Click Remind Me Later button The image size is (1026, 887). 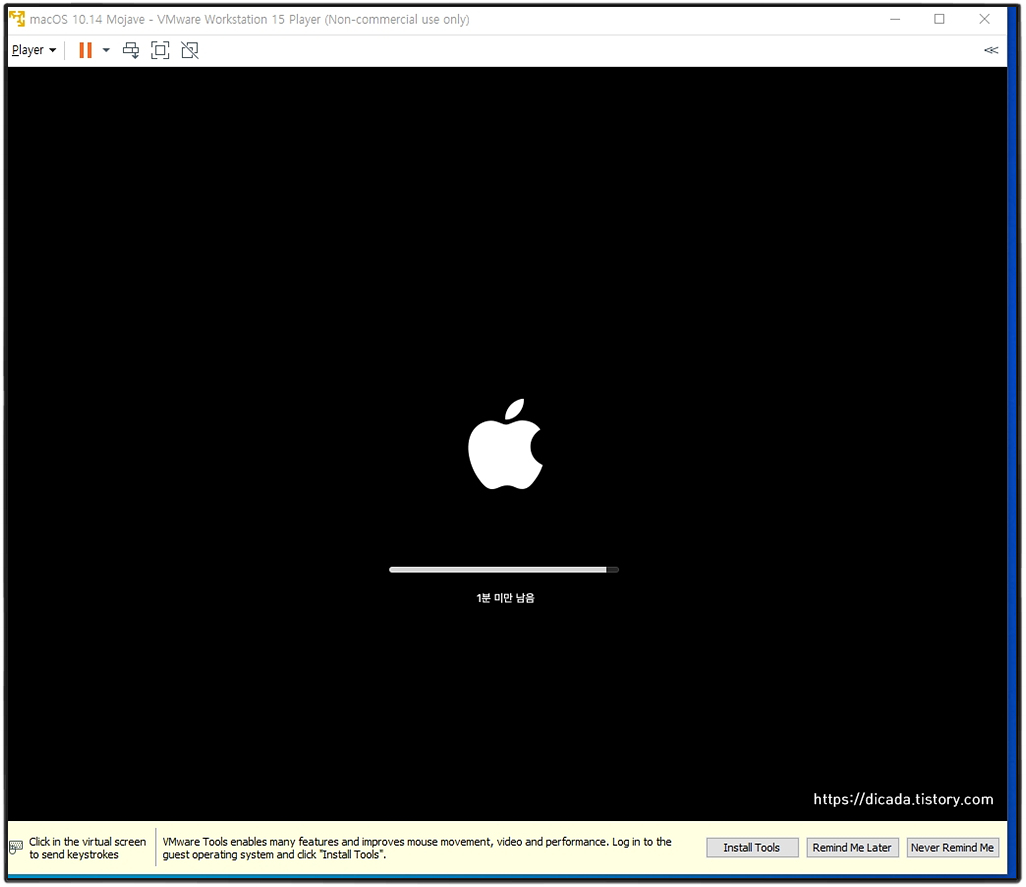[852, 847]
